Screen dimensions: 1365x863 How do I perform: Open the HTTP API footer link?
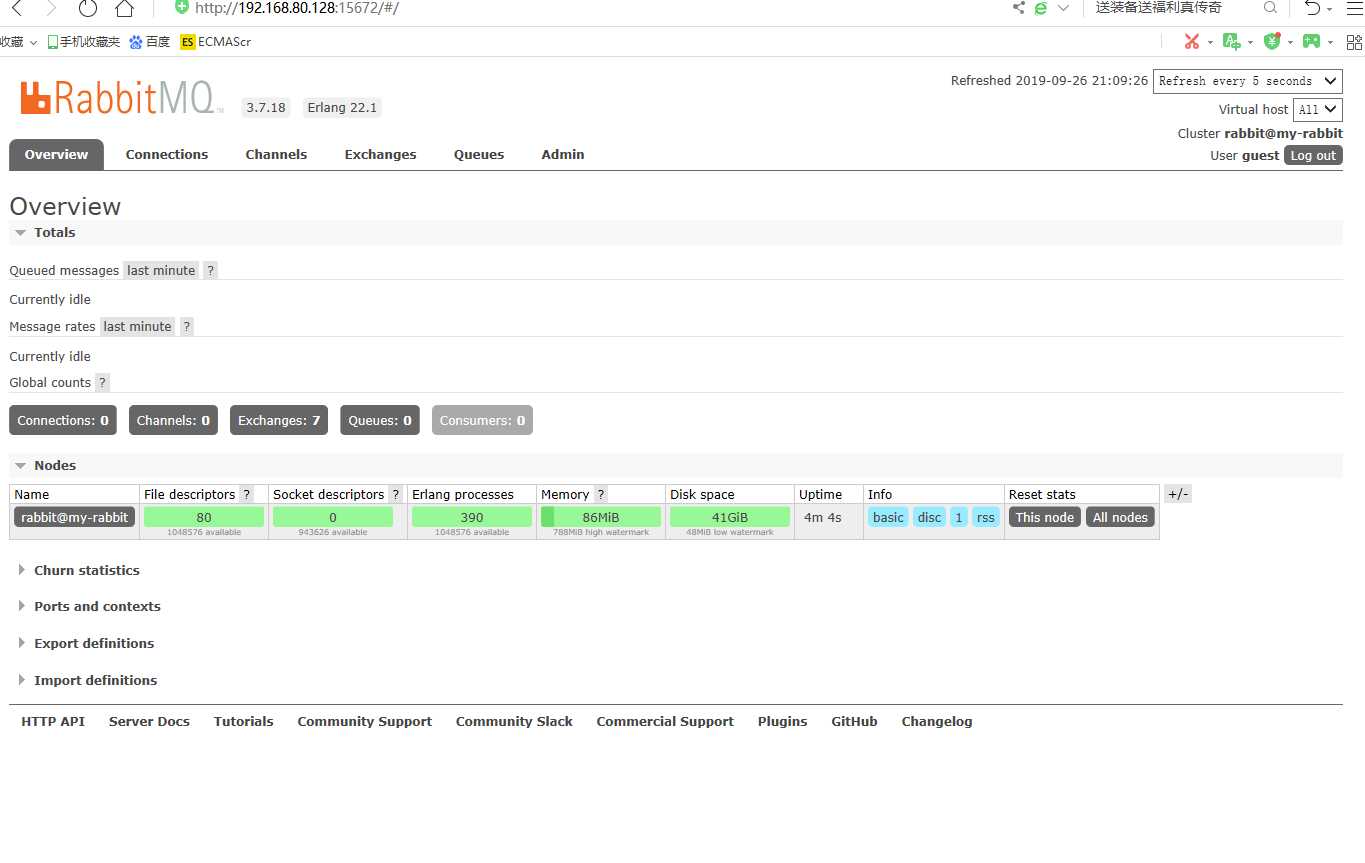click(x=53, y=722)
